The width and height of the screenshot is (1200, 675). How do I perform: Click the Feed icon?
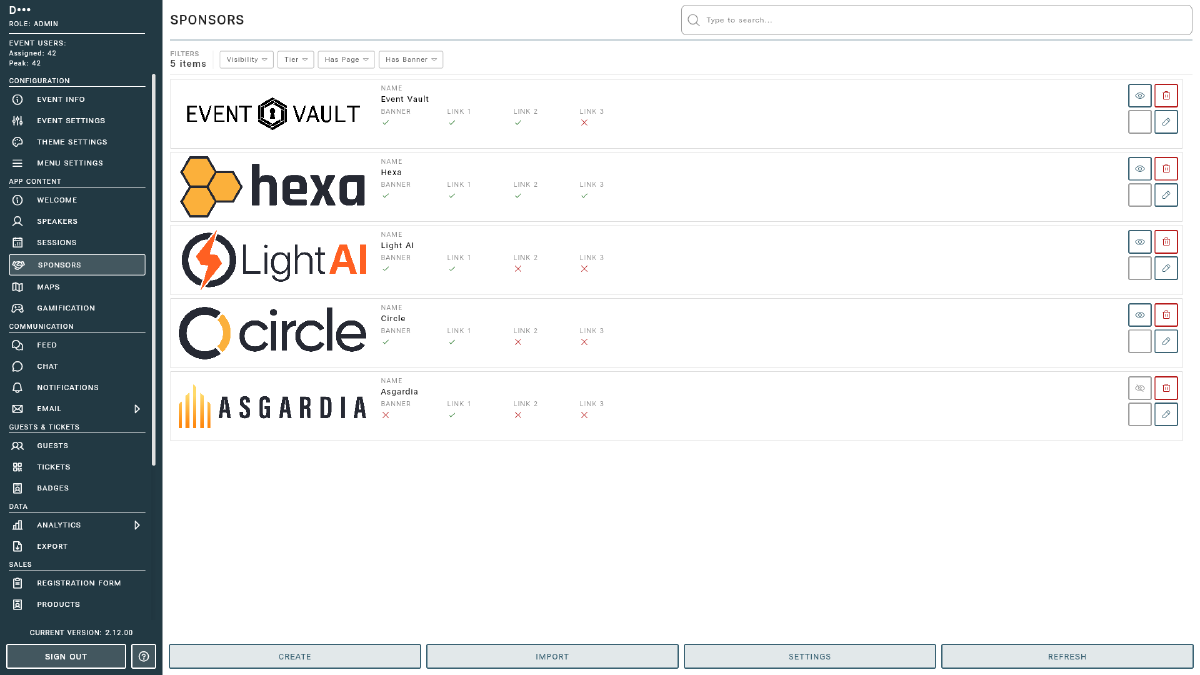(17, 345)
